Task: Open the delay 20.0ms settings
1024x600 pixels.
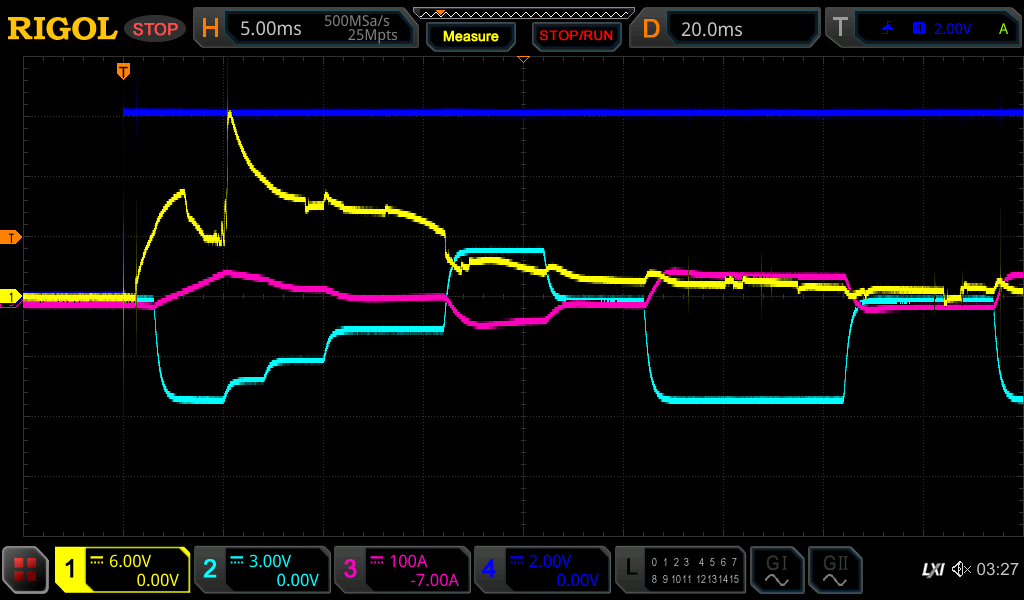Action: (x=728, y=29)
